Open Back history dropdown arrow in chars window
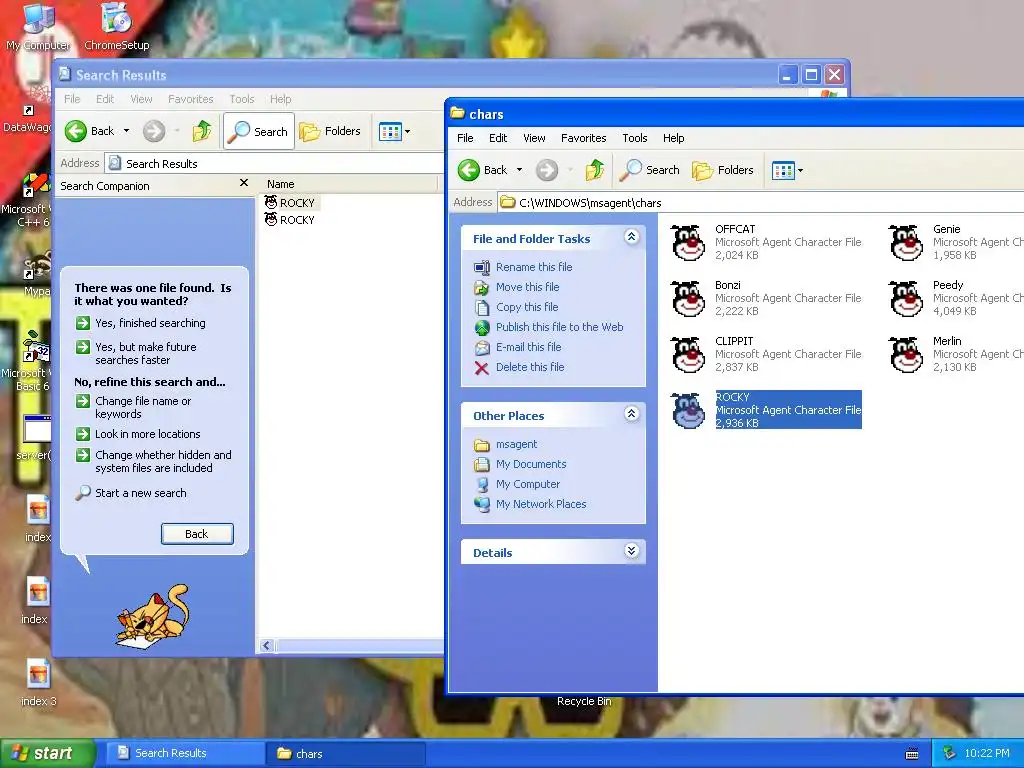The width and height of the screenshot is (1024, 768). point(520,170)
